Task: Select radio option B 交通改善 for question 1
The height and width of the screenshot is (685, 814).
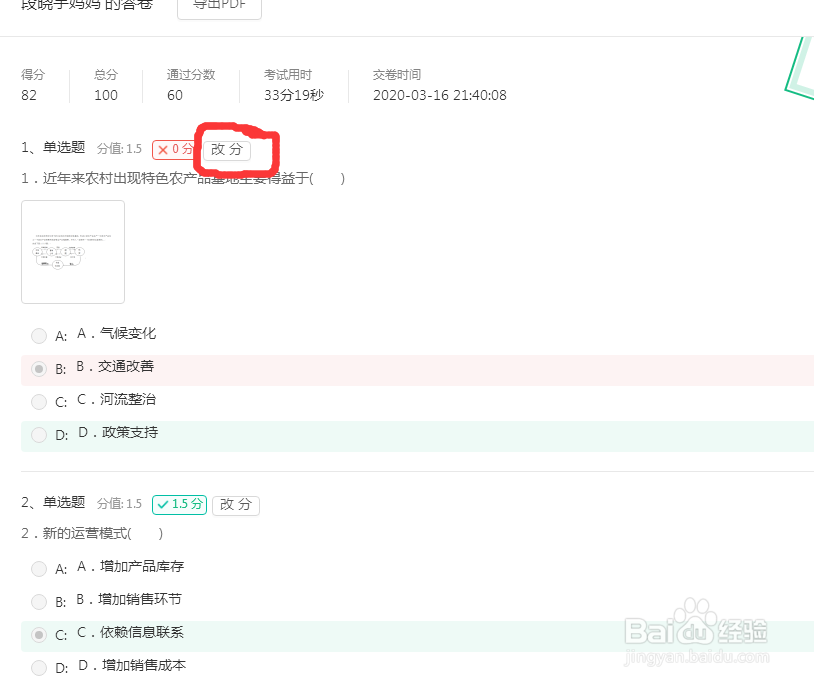Action: [38, 369]
